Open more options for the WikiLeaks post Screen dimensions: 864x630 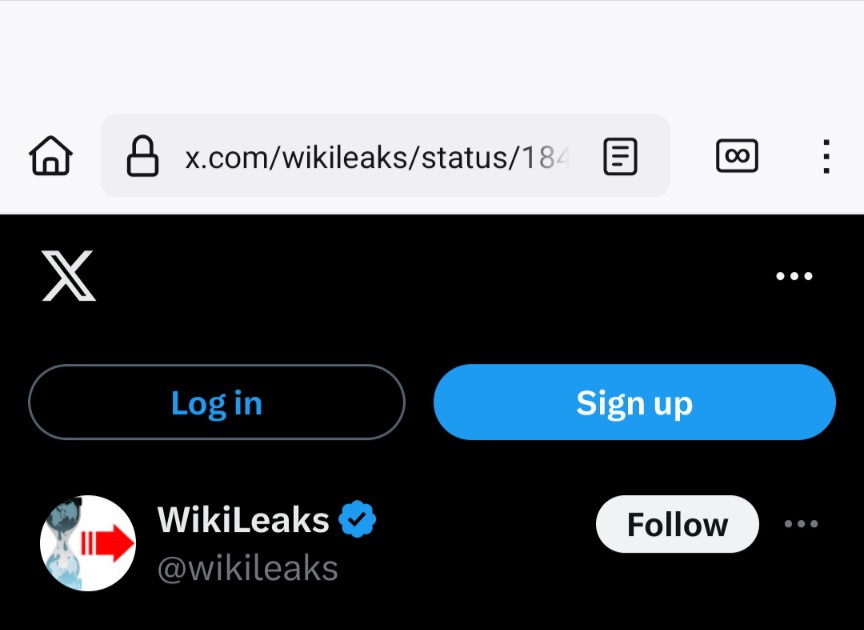tap(801, 524)
